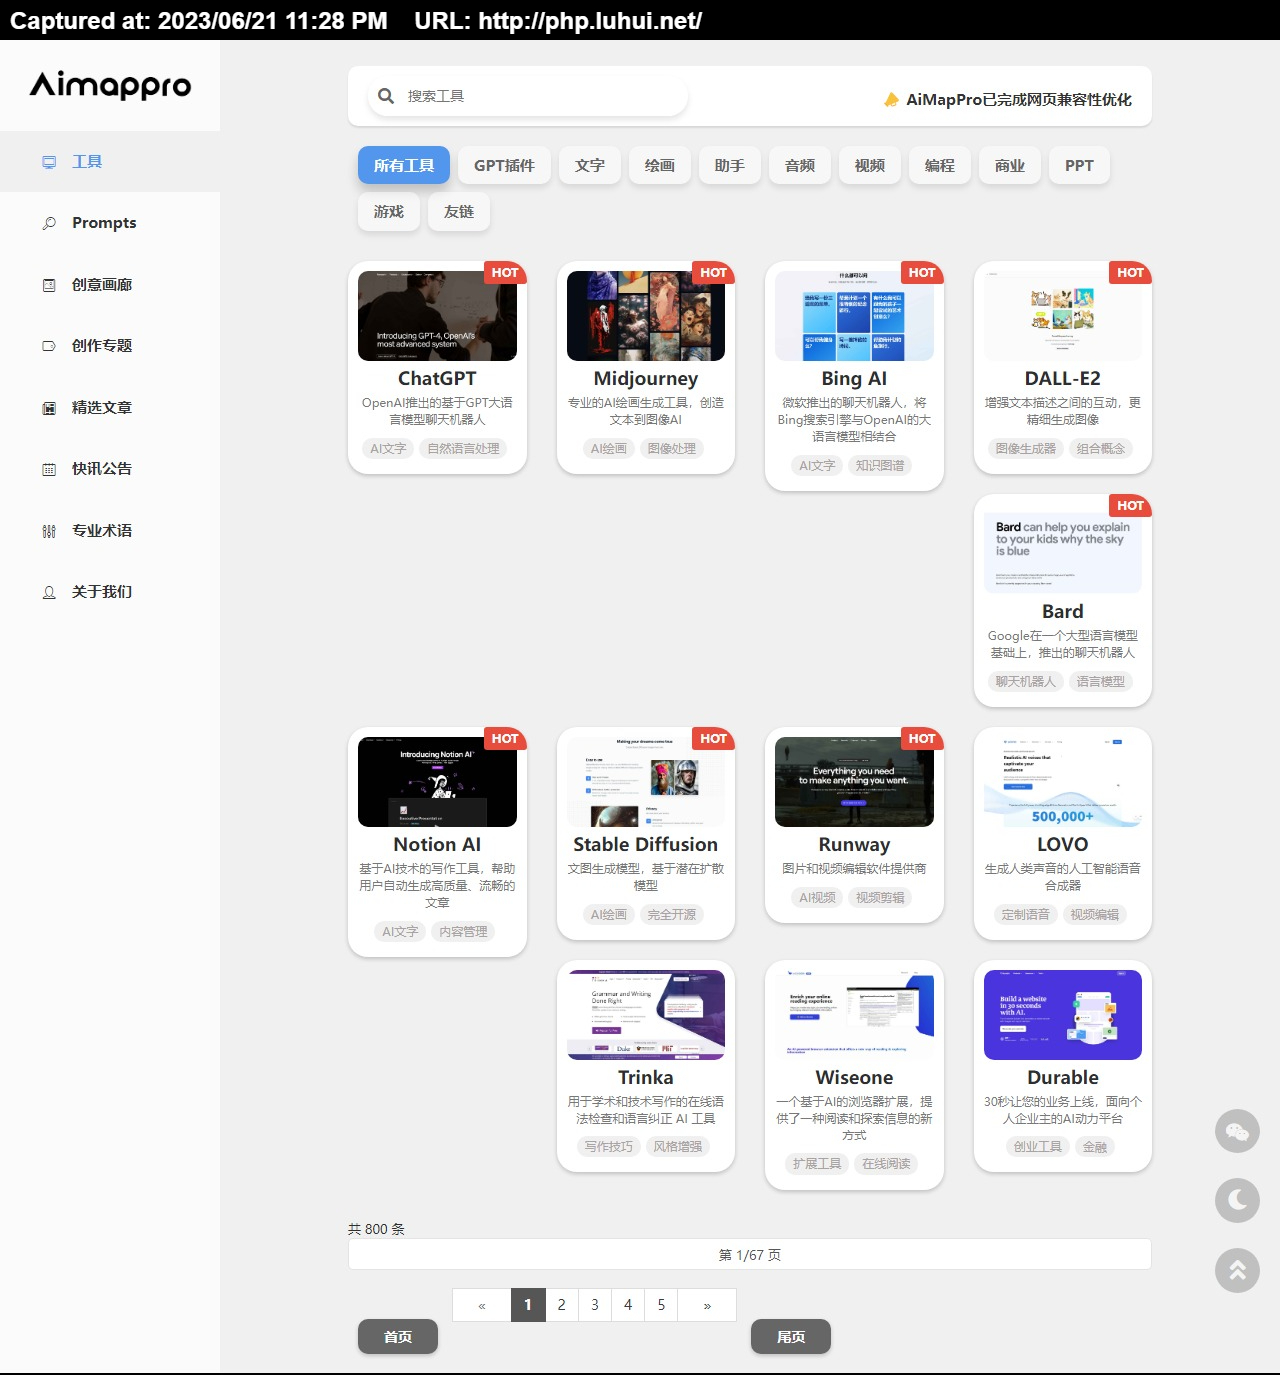The width and height of the screenshot is (1280, 1375).
Task: Click the 视频剪辑 tag on Runway card
Action: (880, 898)
